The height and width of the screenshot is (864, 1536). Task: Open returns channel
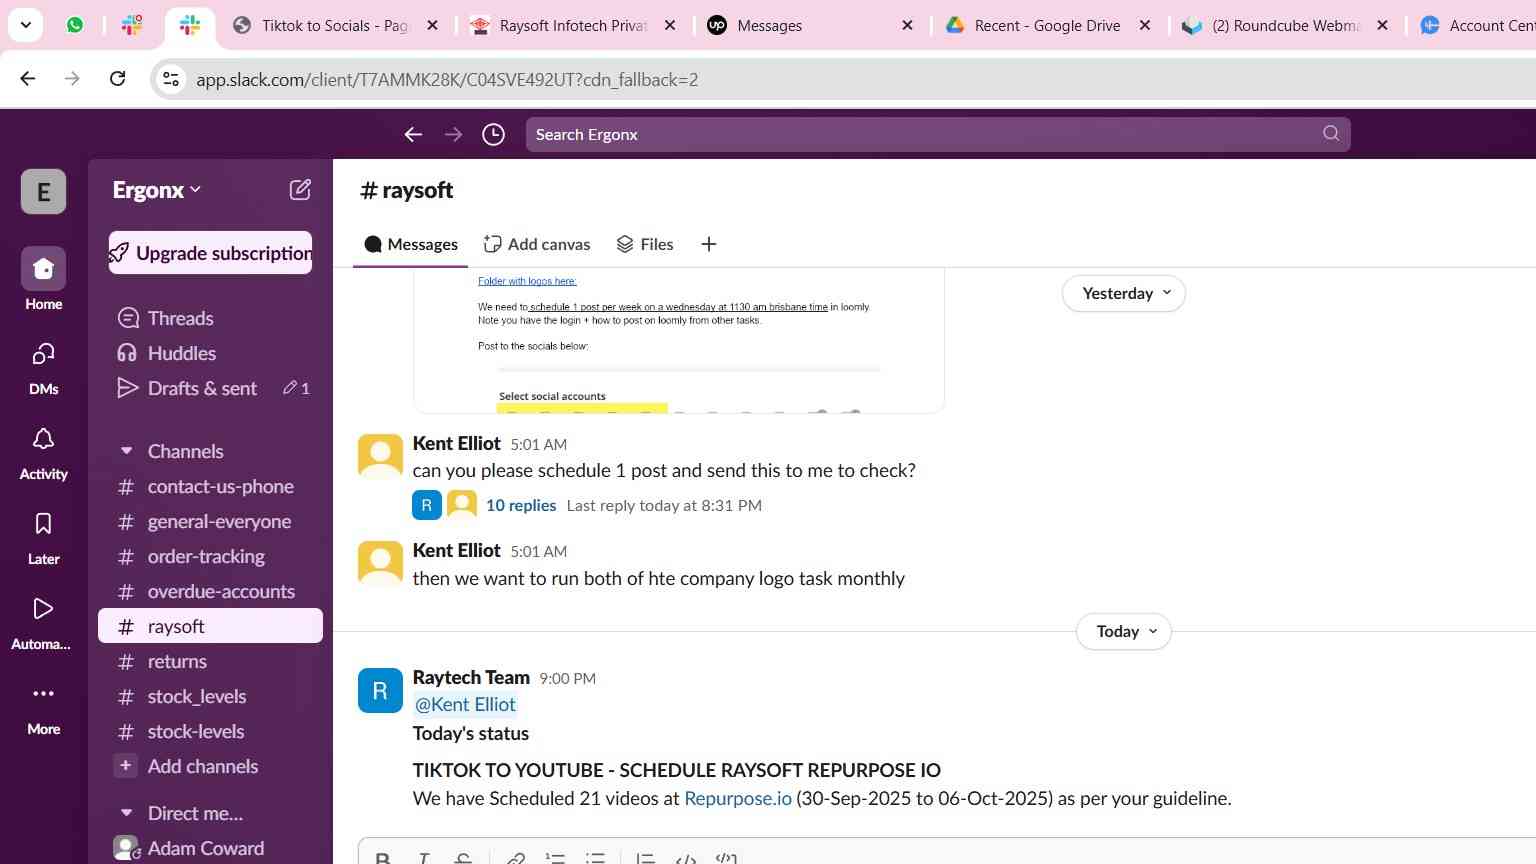[x=210, y=661]
